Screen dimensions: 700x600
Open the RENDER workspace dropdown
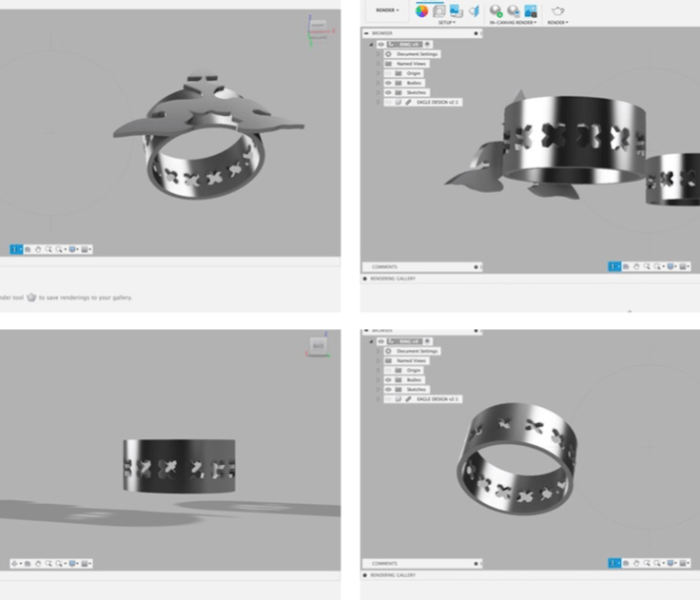pos(387,10)
